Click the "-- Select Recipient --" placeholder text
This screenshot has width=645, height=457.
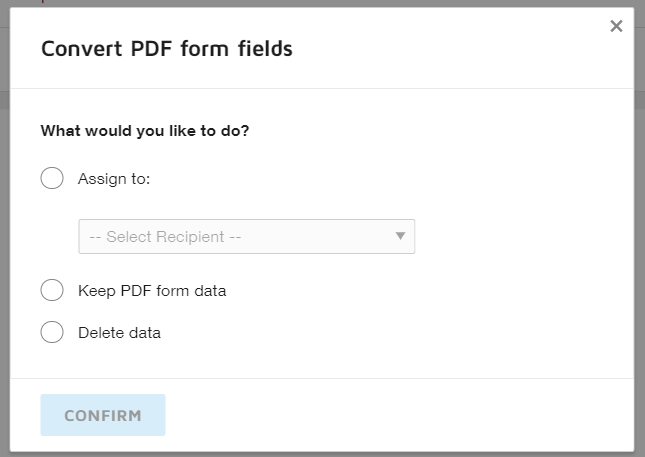coord(165,237)
